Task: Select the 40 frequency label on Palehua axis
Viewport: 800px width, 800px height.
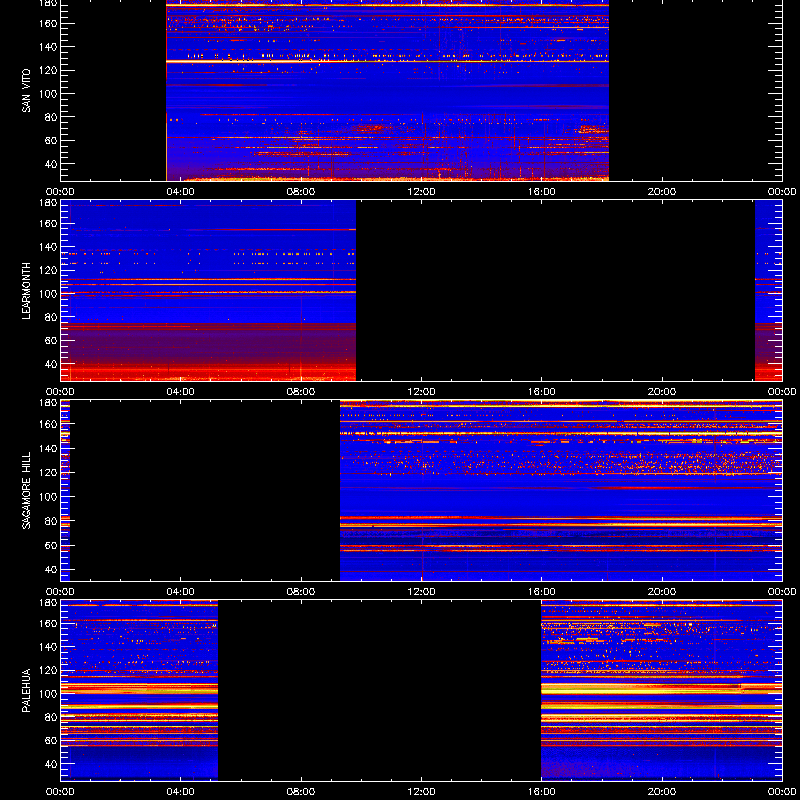Action: click(x=52, y=764)
